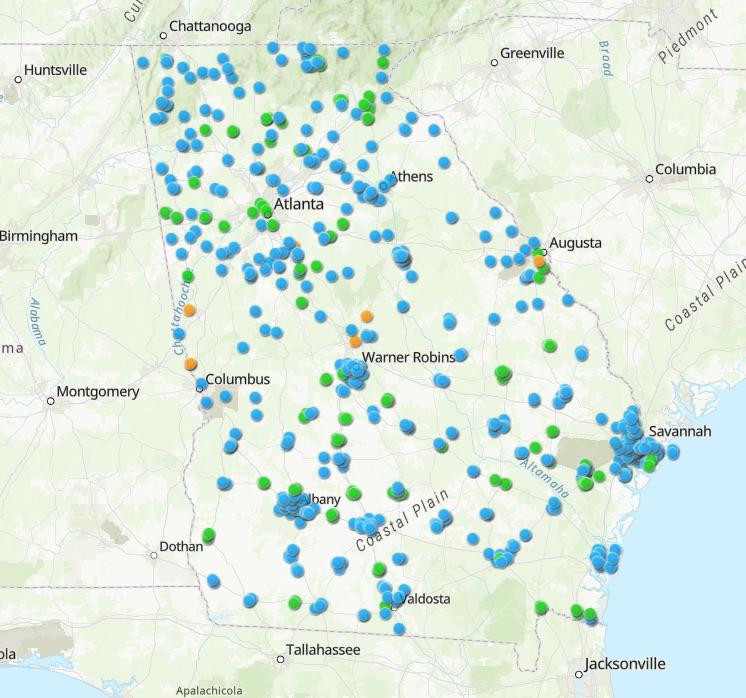Click the orange marker beside Augusta

pos(539,261)
